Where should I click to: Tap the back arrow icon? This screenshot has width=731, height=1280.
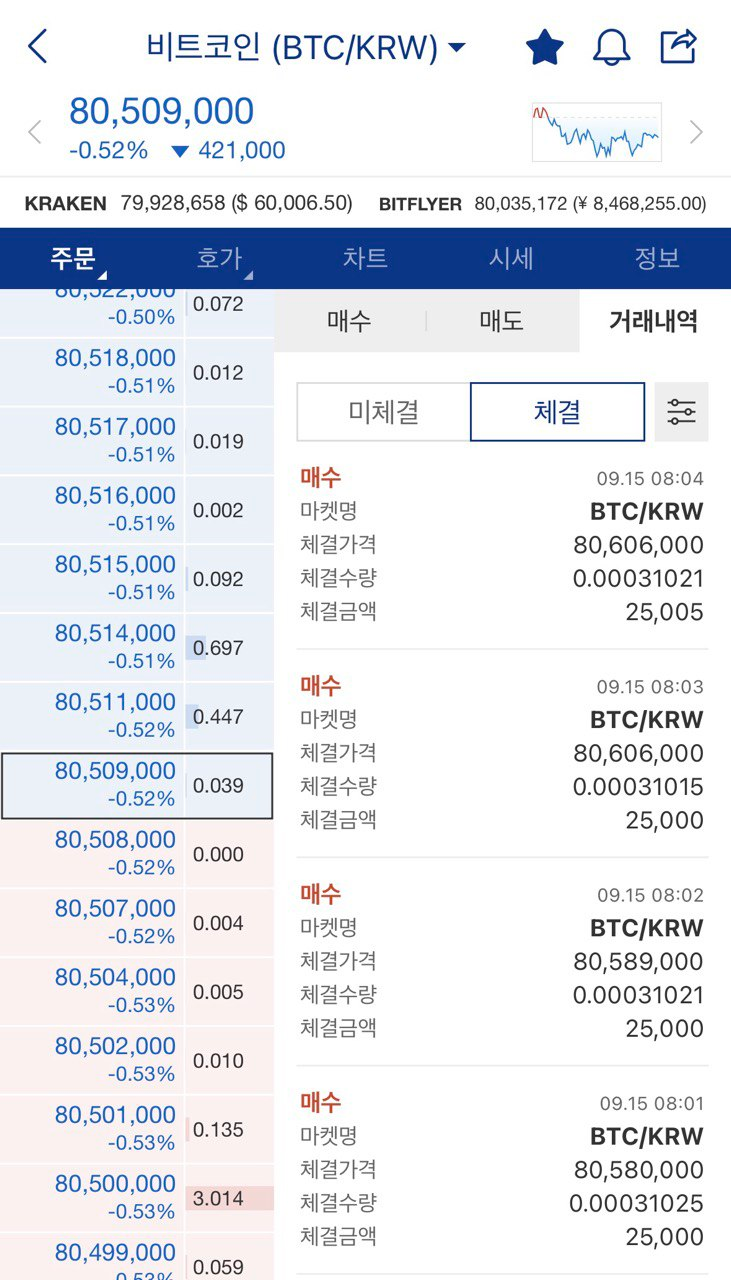point(38,46)
